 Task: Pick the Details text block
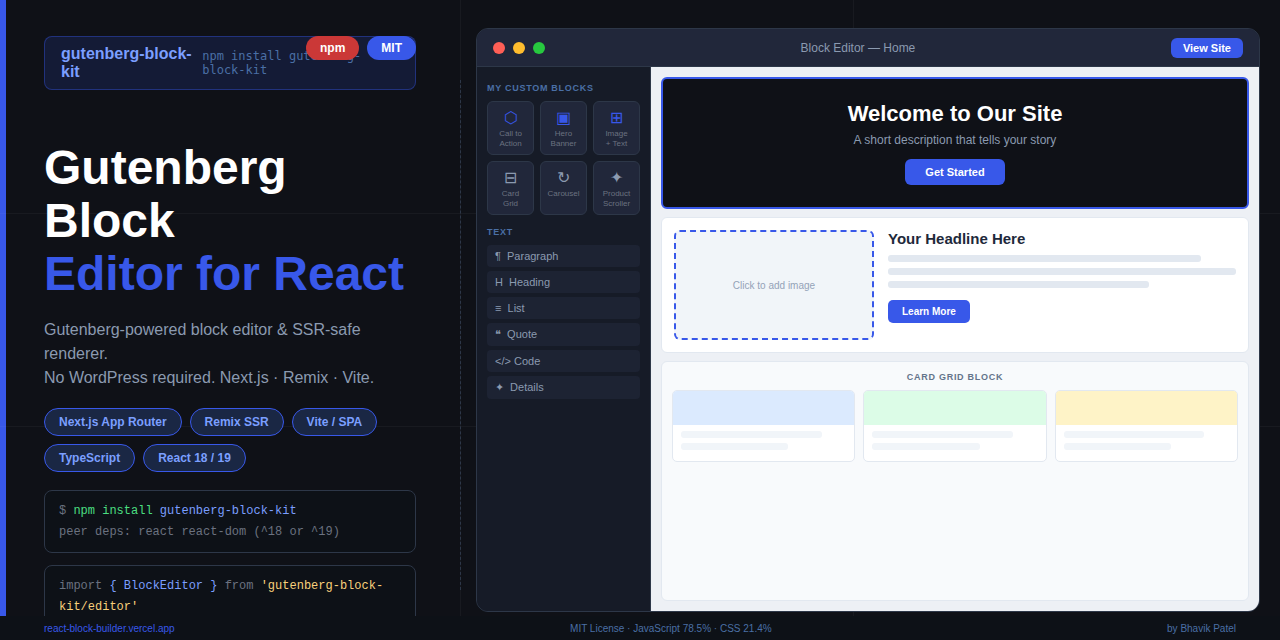(x=563, y=387)
